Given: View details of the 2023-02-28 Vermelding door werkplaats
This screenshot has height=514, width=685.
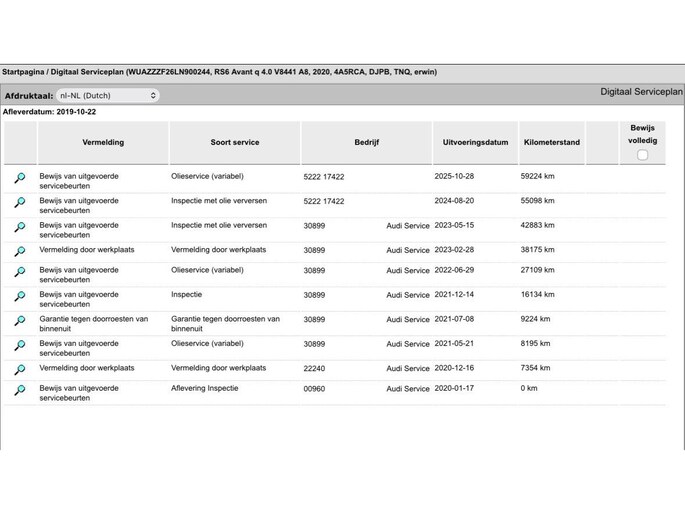Looking at the screenshot, I should pyautogui.click(x=19, y=251).
